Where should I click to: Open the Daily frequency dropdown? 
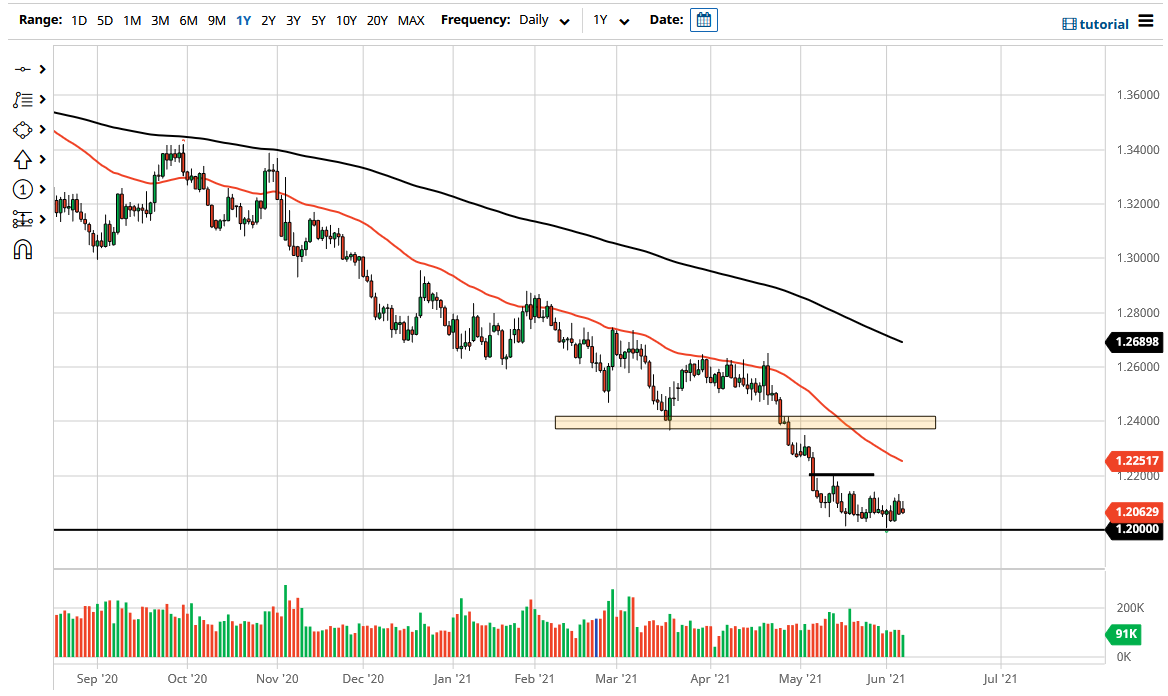pos(563,19)
